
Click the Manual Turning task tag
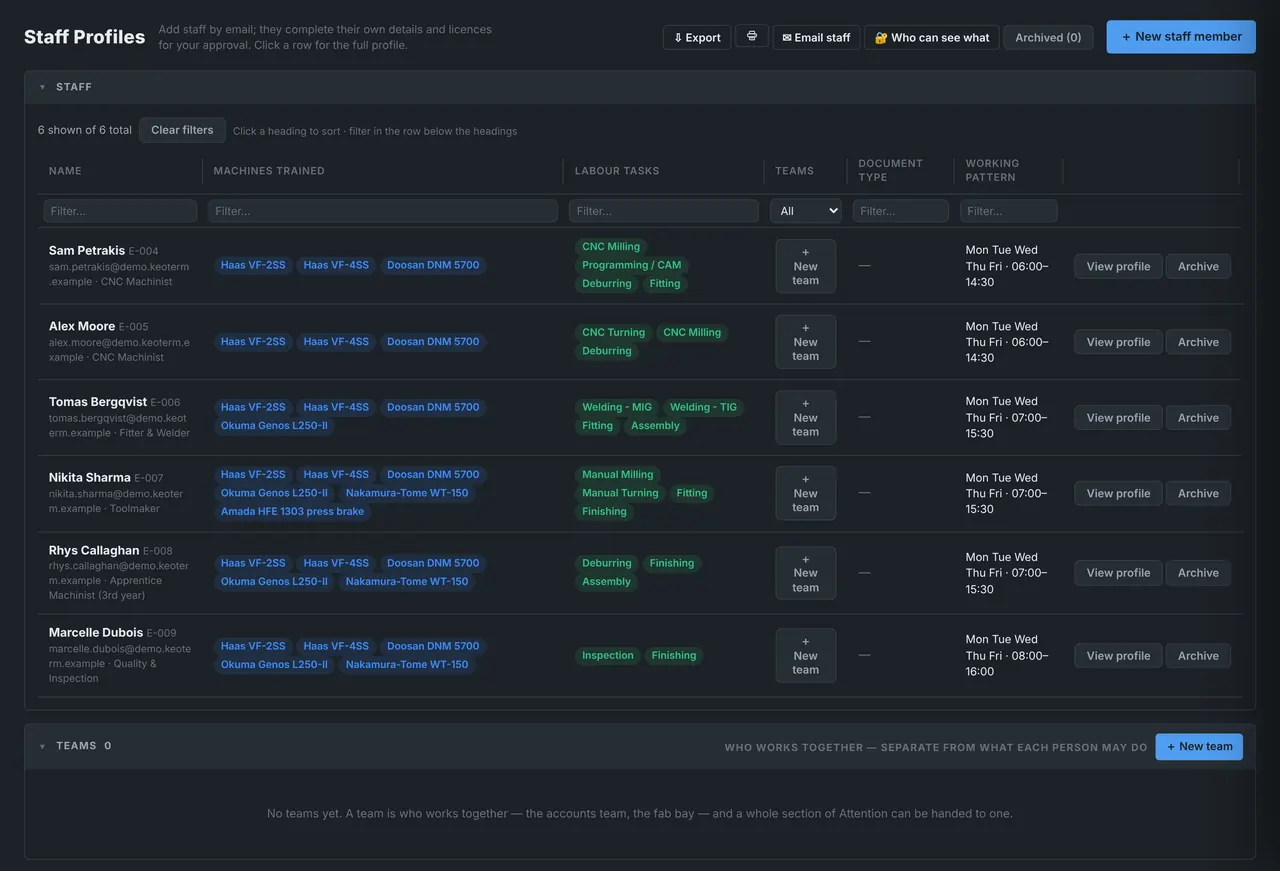point(620,493)
